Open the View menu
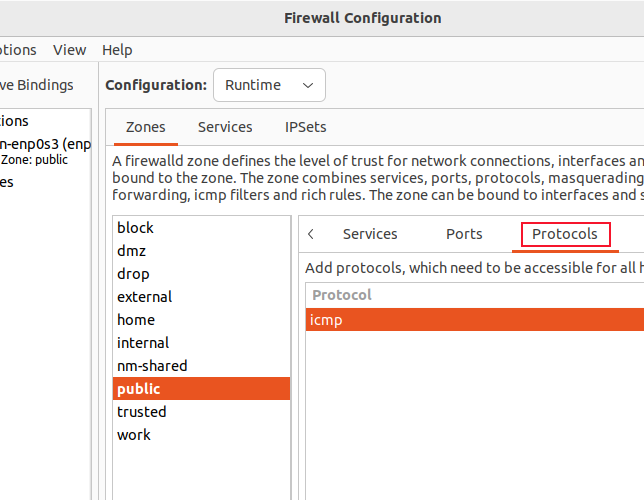This screenshot has width=644, height=500. (69, 50)
